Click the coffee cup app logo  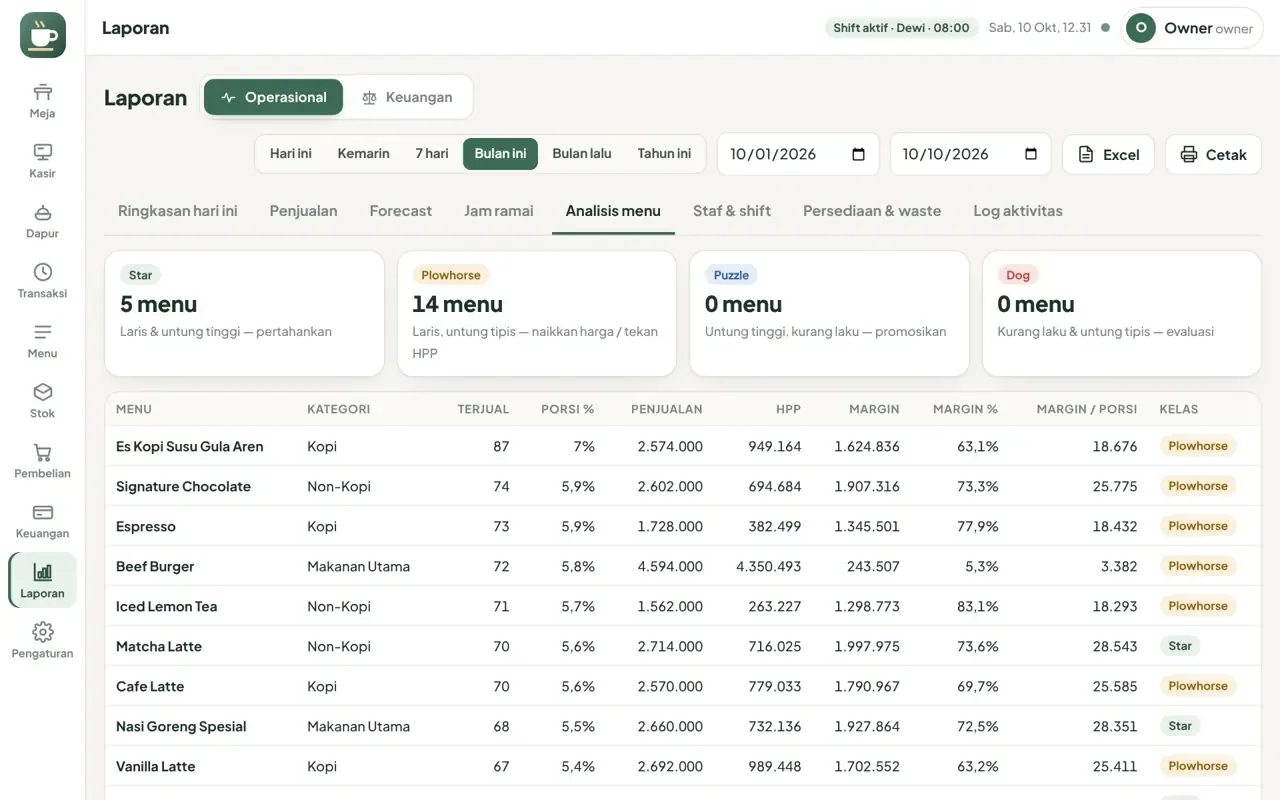click(43, 35)
